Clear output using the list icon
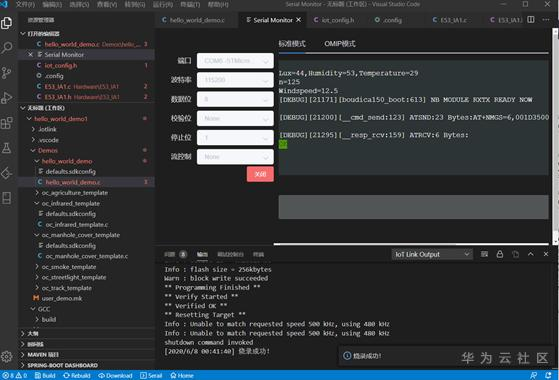 (484, 254)
